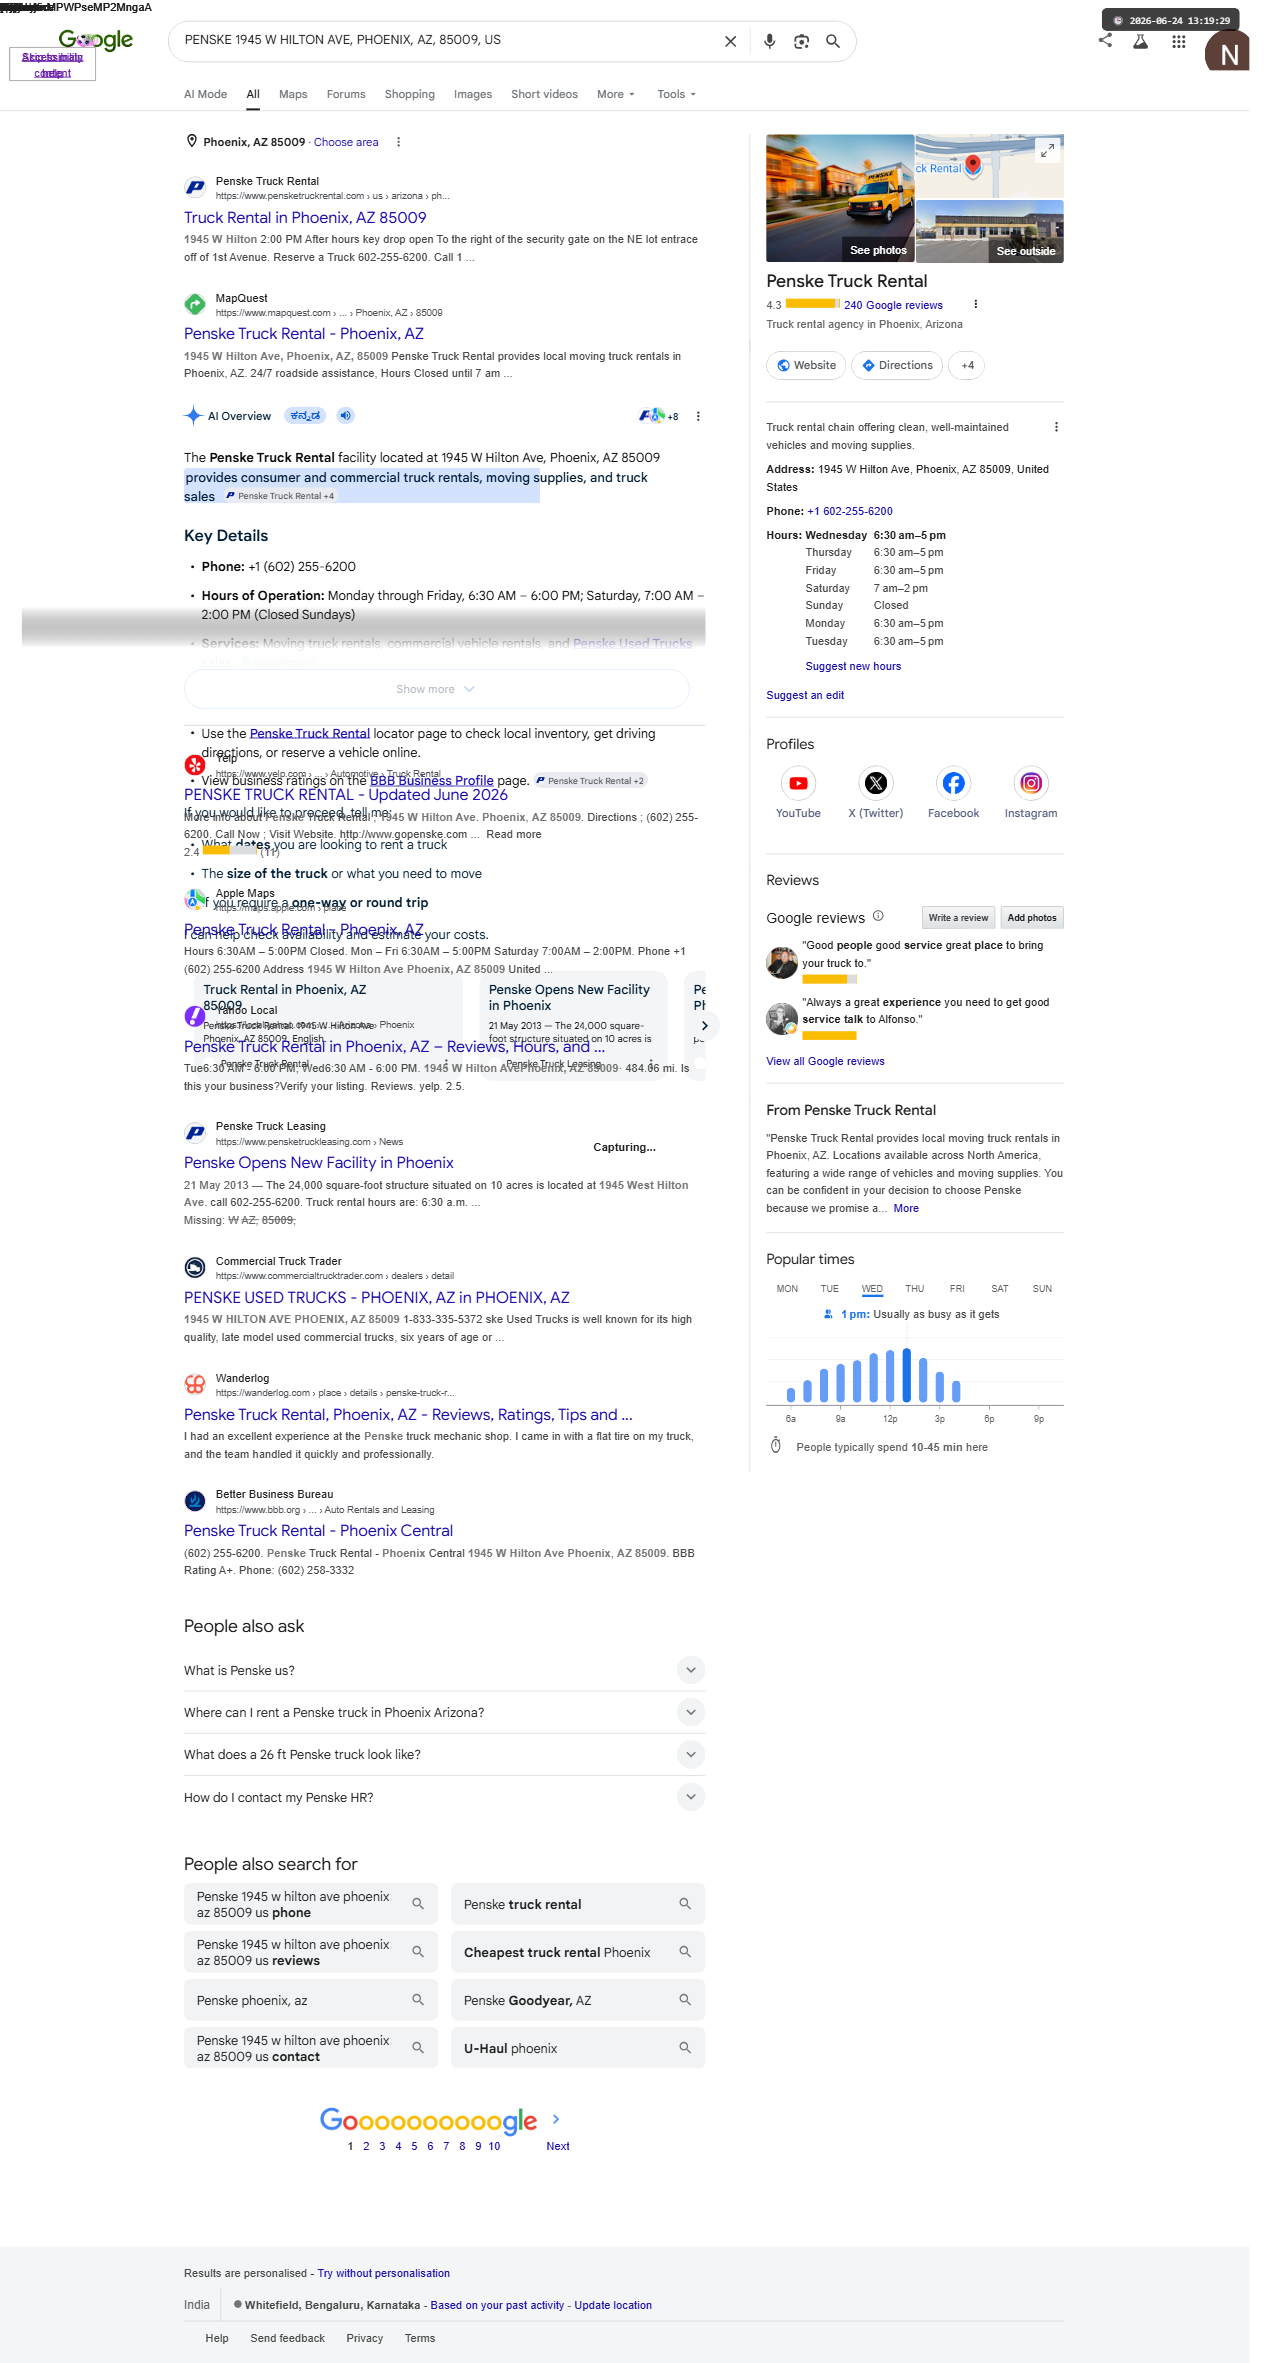Clear the search box with the X icon
Screen dimensions: 1264x2363
pos(730,41)
